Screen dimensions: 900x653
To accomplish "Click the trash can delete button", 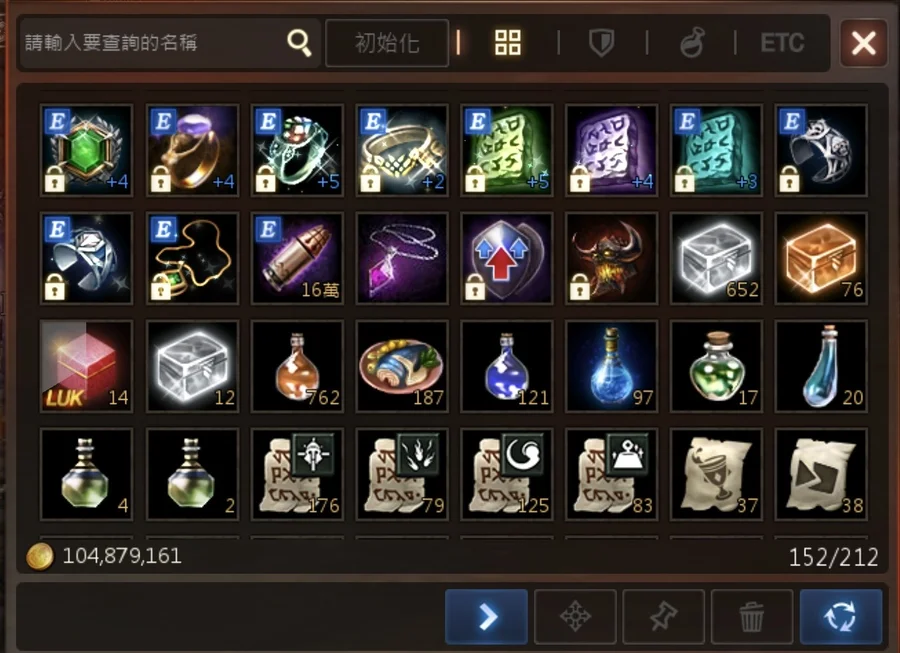I will (752, 617).
